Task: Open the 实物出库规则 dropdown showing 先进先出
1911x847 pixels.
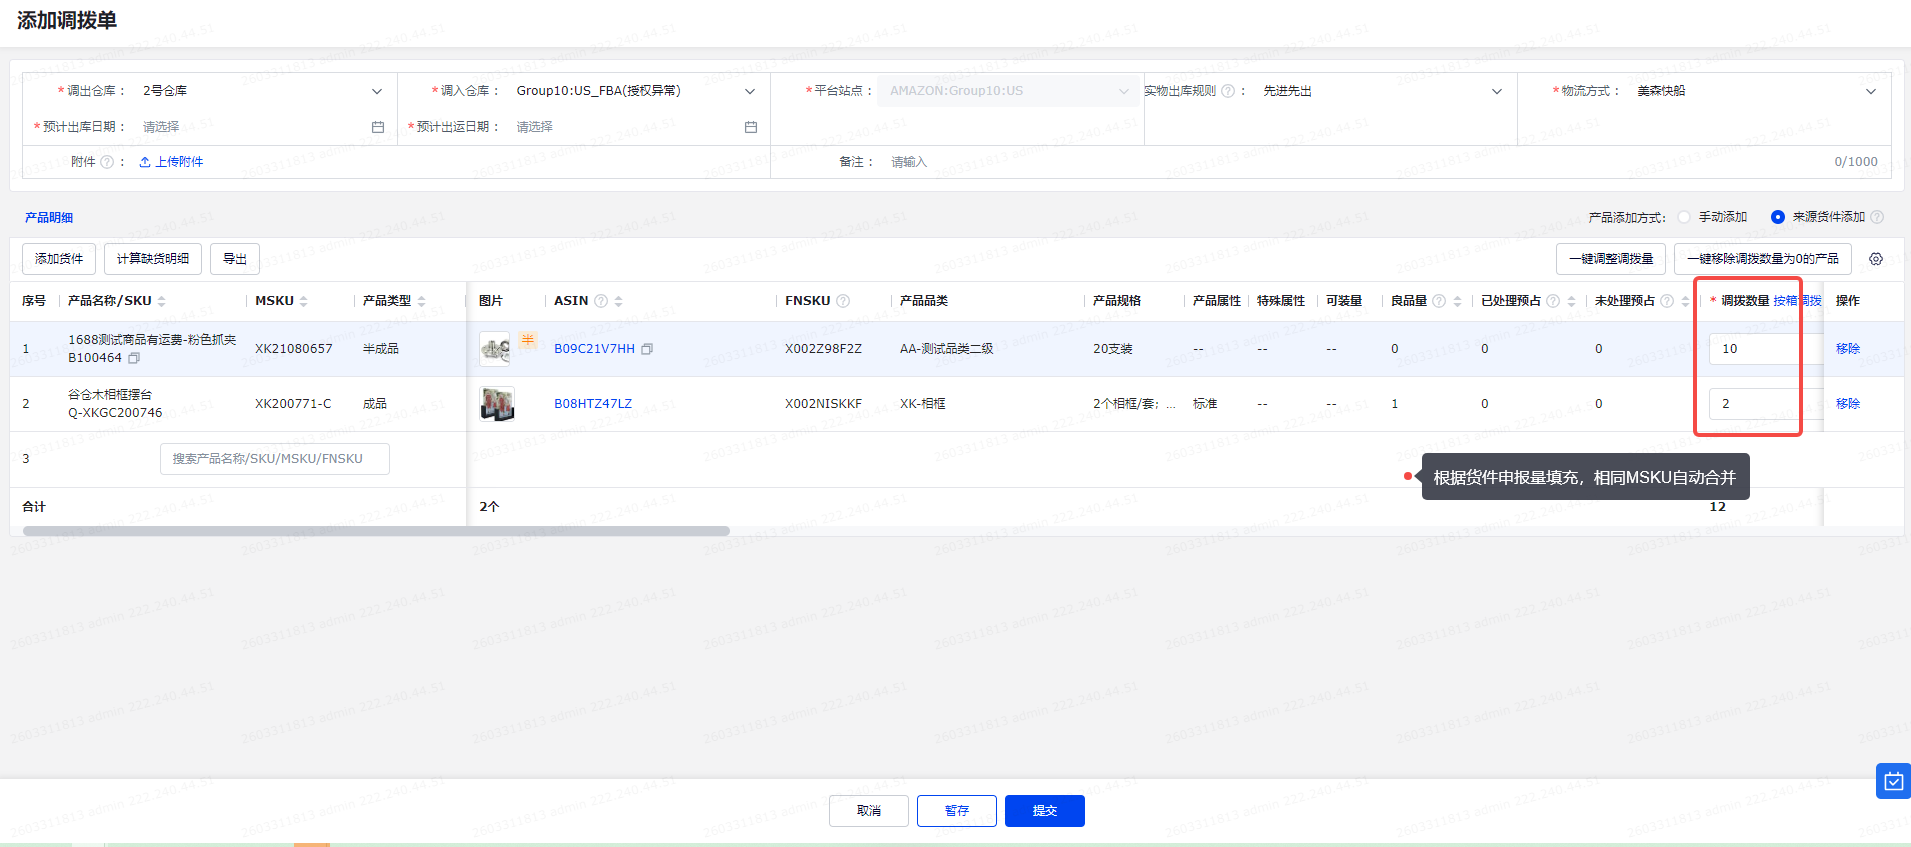Action: (1496, 91)
